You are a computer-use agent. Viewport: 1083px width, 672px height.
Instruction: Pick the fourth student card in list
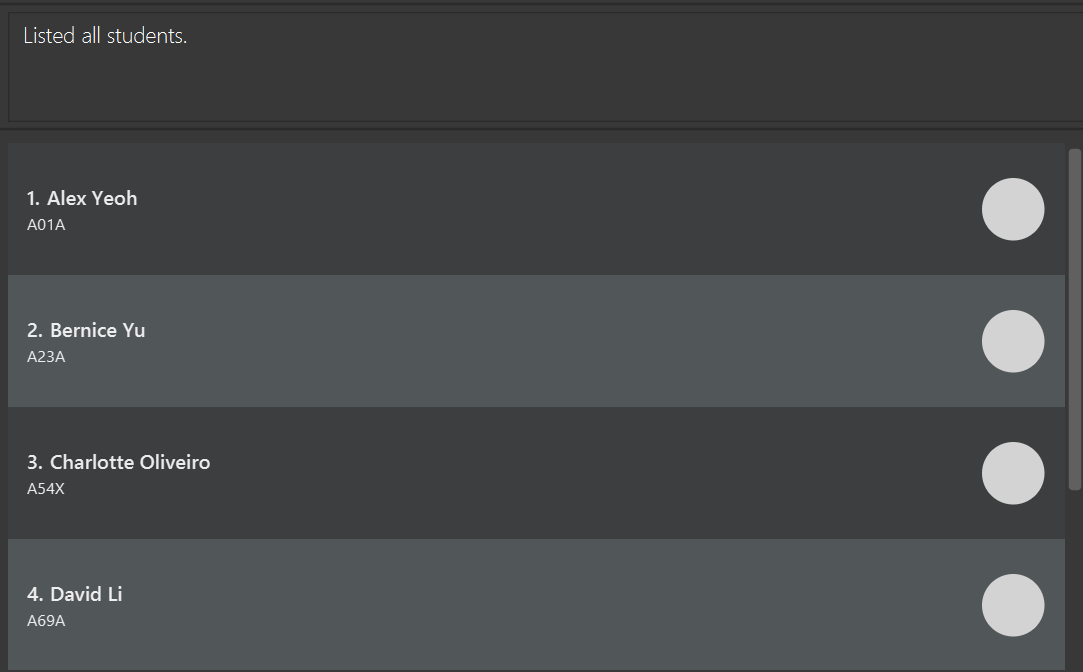tap(536, 605)
